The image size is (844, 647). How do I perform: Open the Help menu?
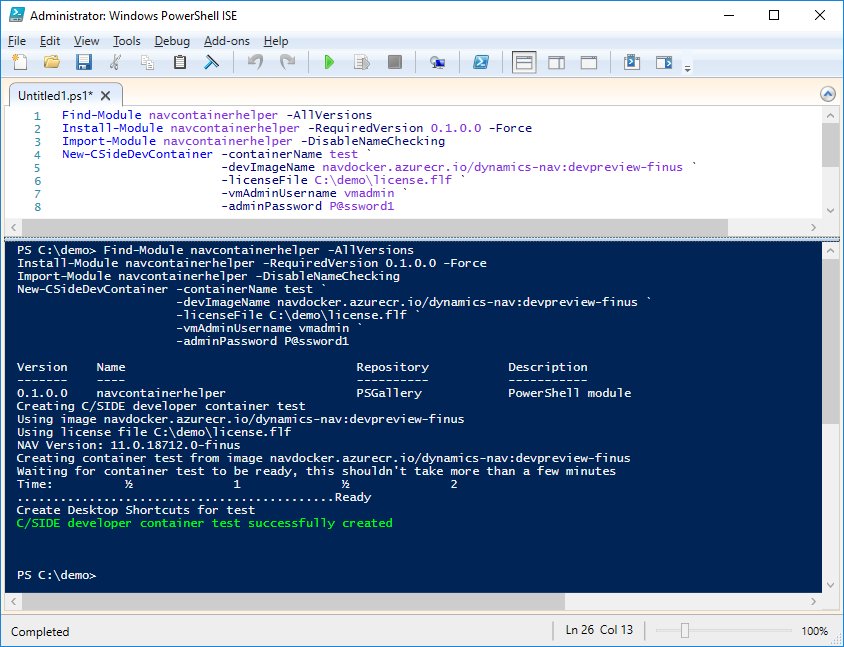pyautogui.click(x=276, y=41)
